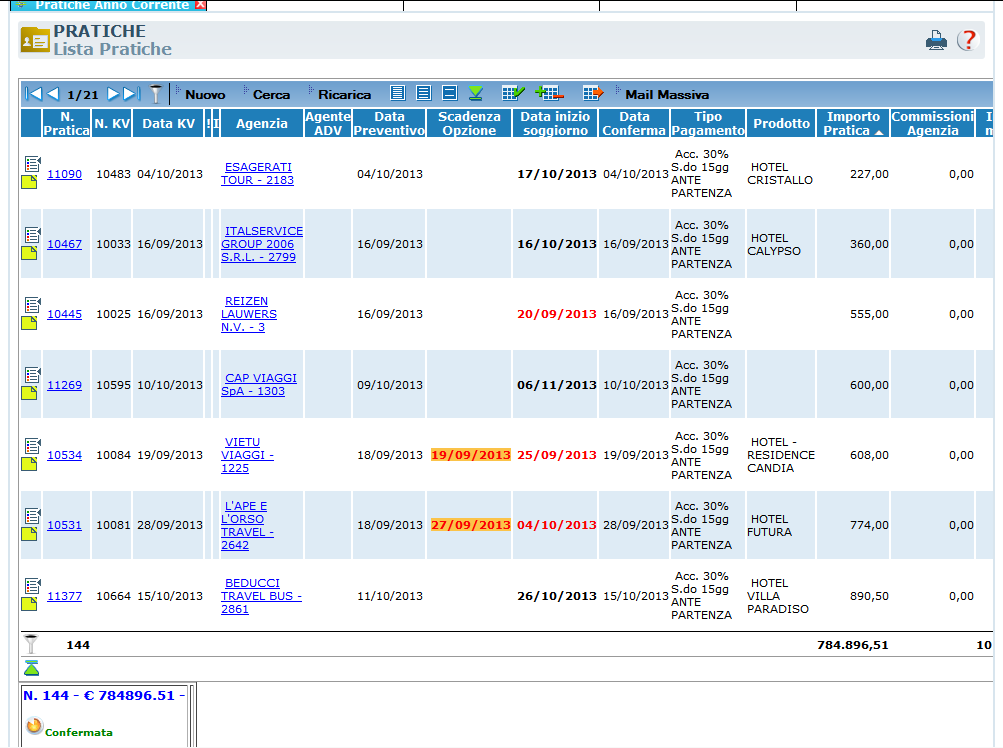Click yellow note icon for pratica 11090
The height and width of the screenshot is (748, 1003).
tap(29, 182)
